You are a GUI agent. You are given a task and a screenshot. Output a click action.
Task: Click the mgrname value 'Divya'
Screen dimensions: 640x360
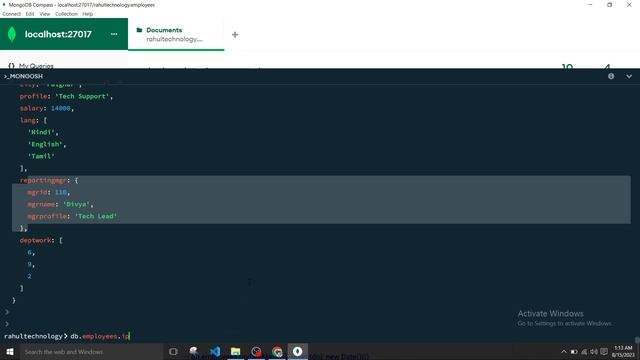point(76,204)
